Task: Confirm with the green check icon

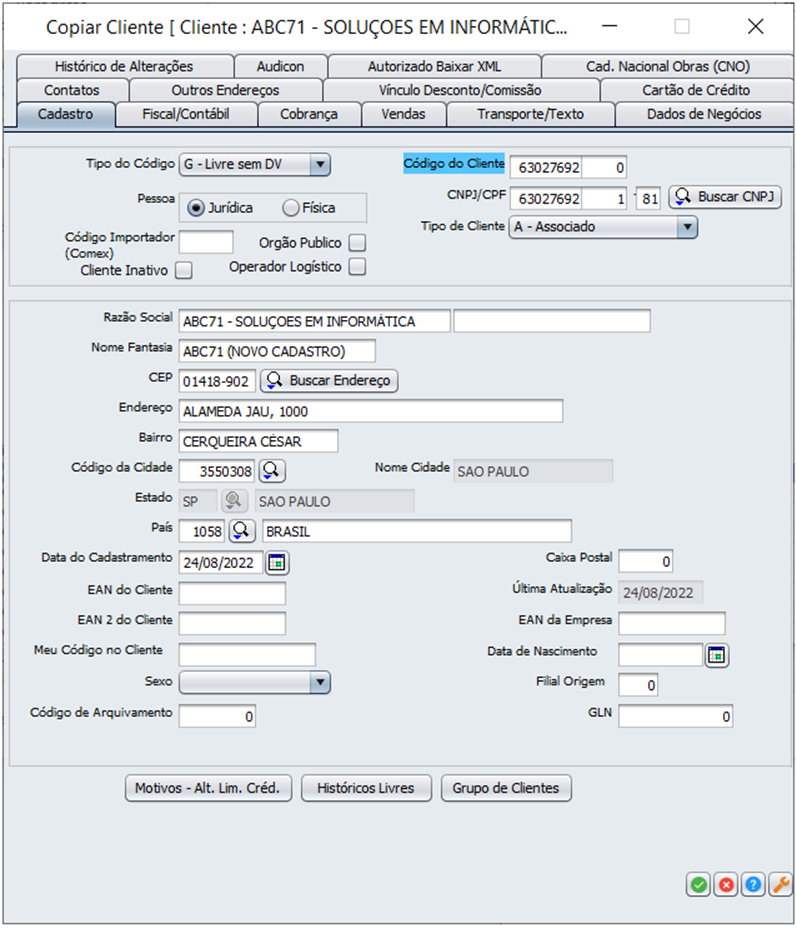Action: point(698,885)
